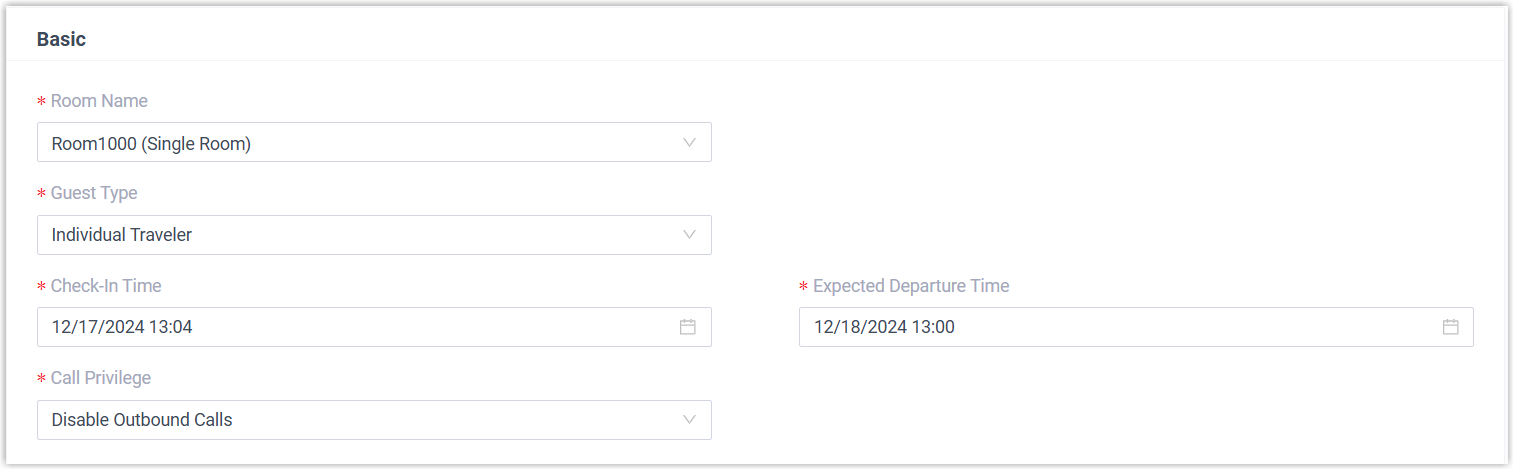1514x470 pixels.
Task: Click the '12/18/2024 13:00' date text
Action: tap(884, 327)
